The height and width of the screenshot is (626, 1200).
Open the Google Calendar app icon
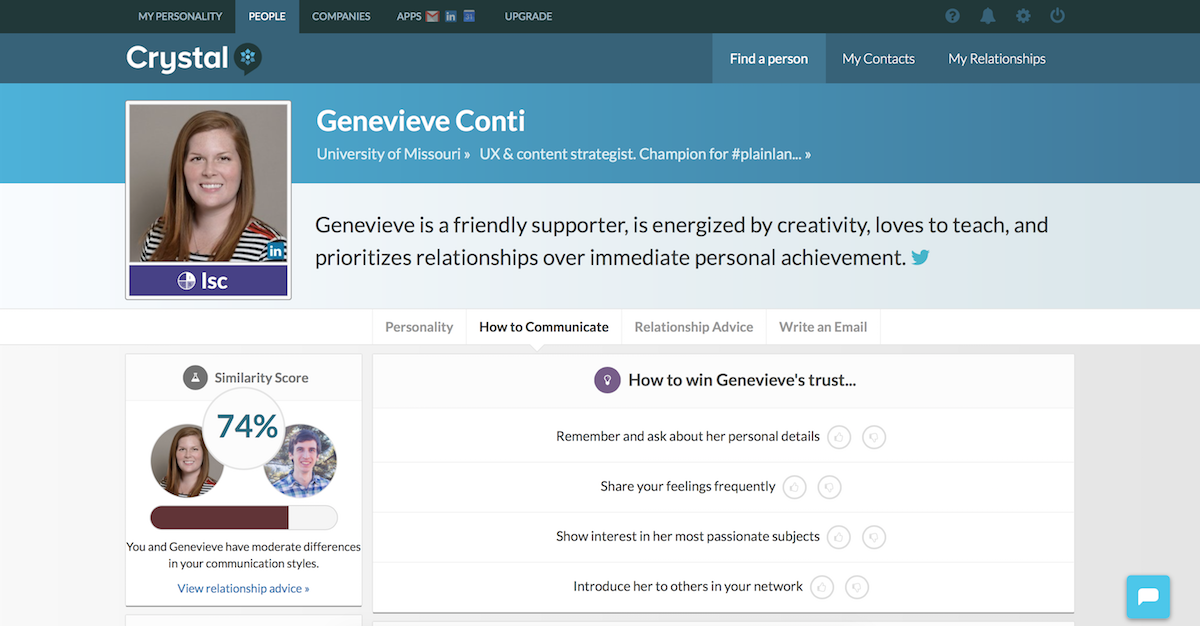coord(469,16)
